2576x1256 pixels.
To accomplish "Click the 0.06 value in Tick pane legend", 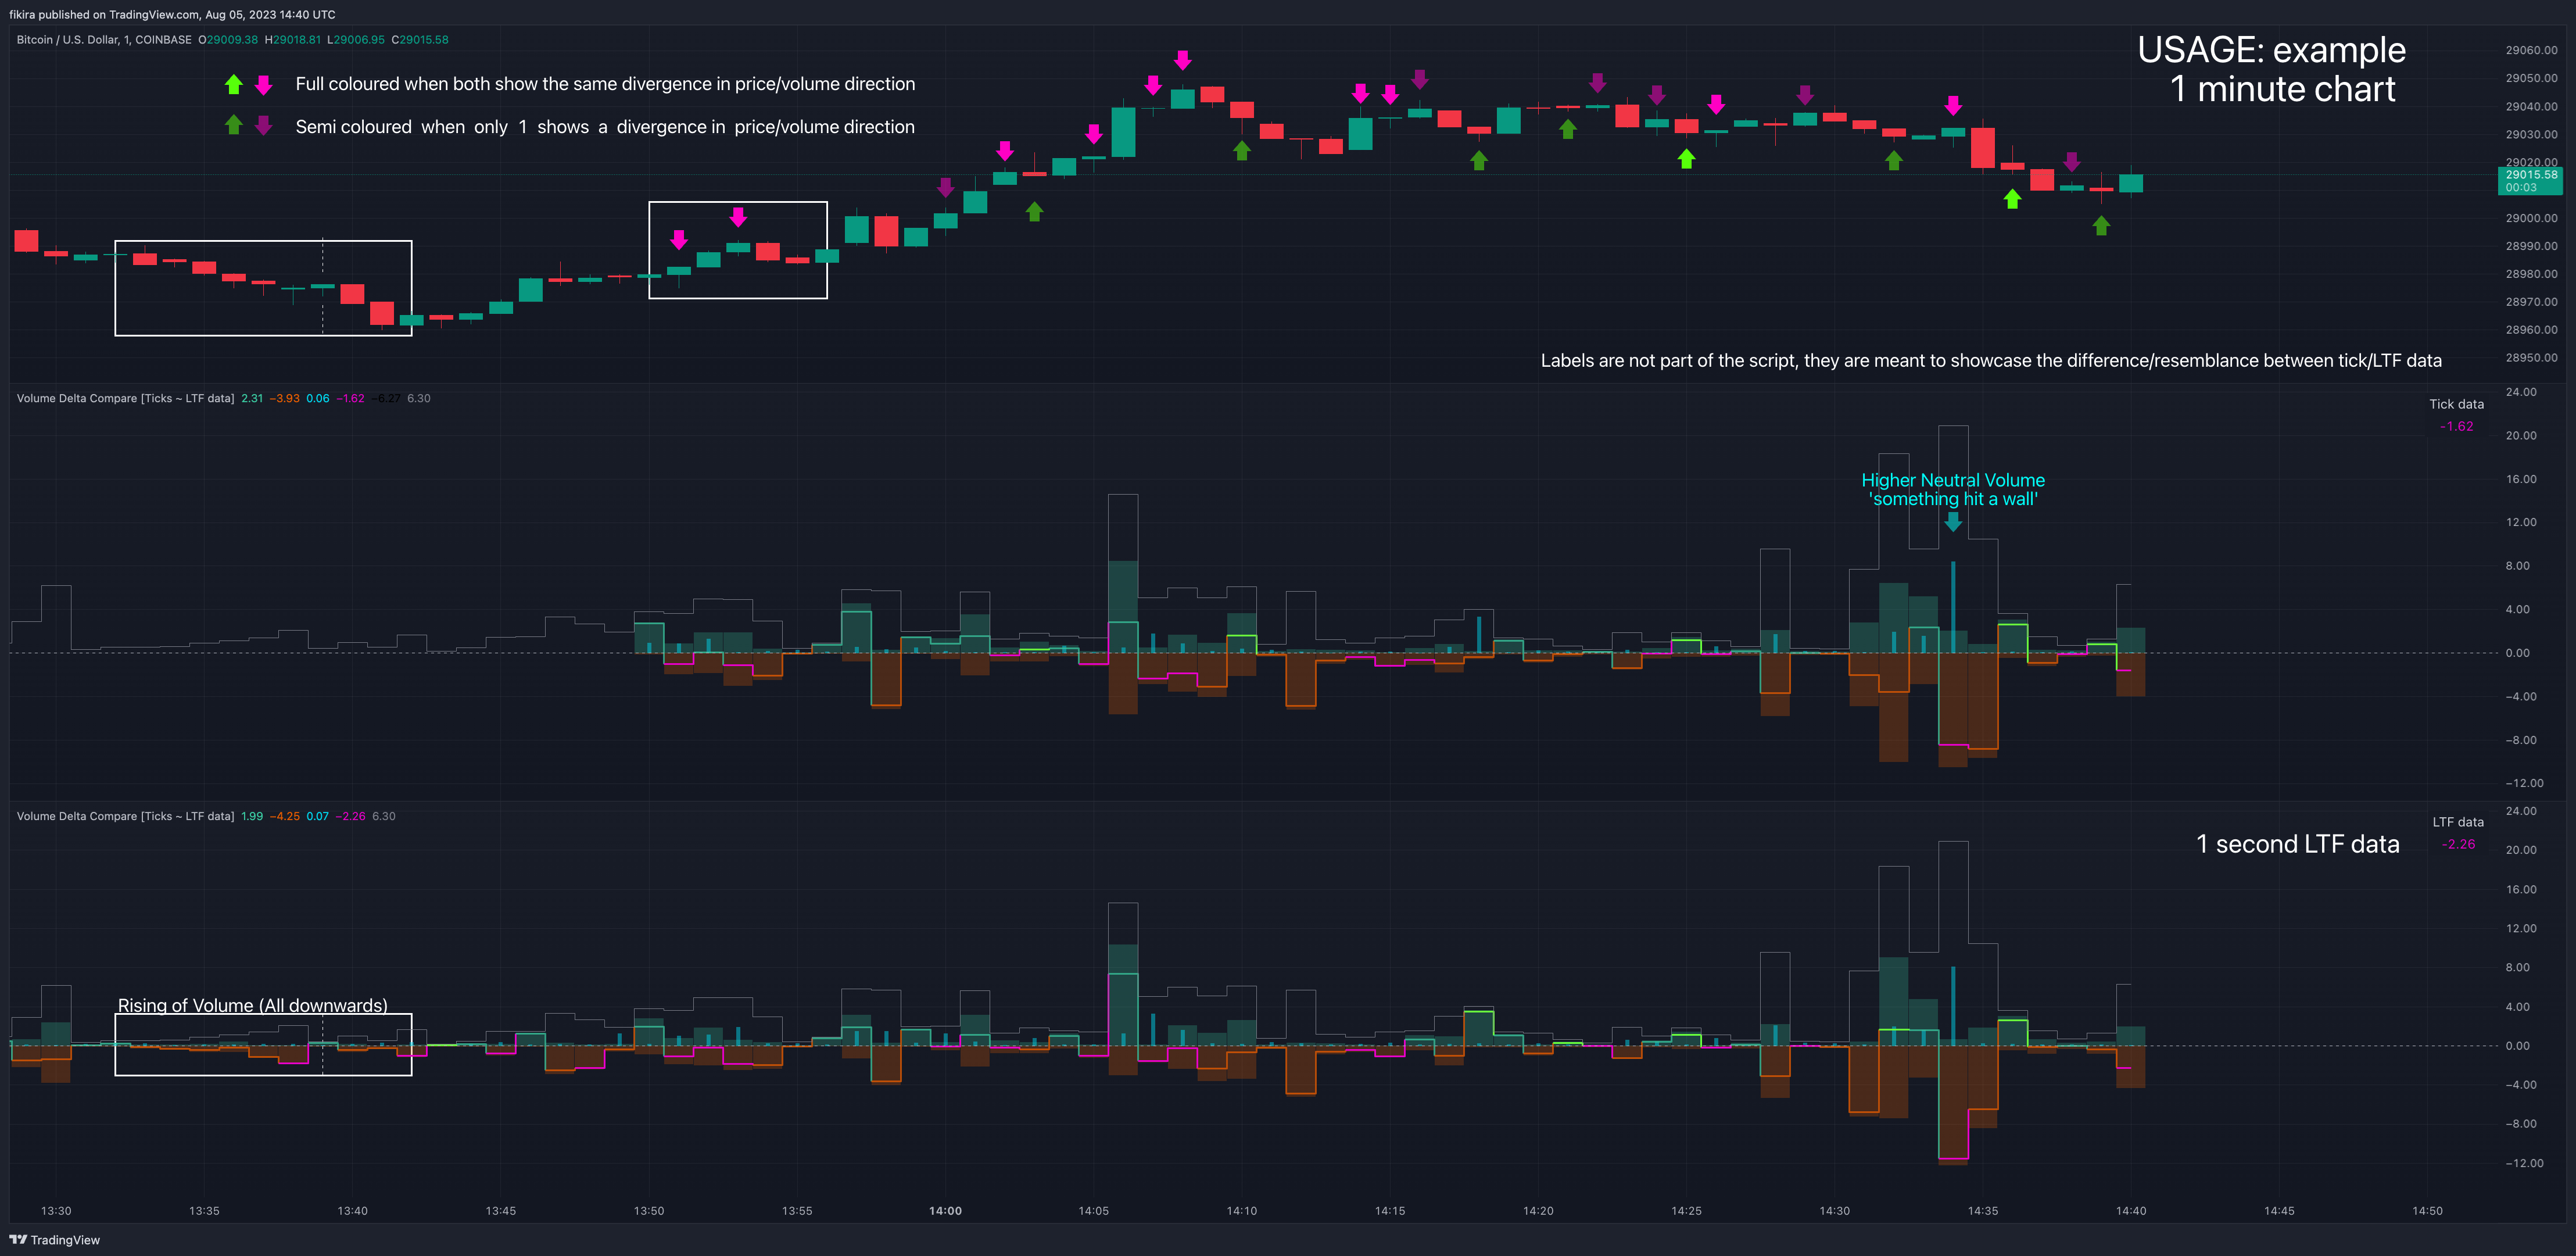I will [318, 398].
